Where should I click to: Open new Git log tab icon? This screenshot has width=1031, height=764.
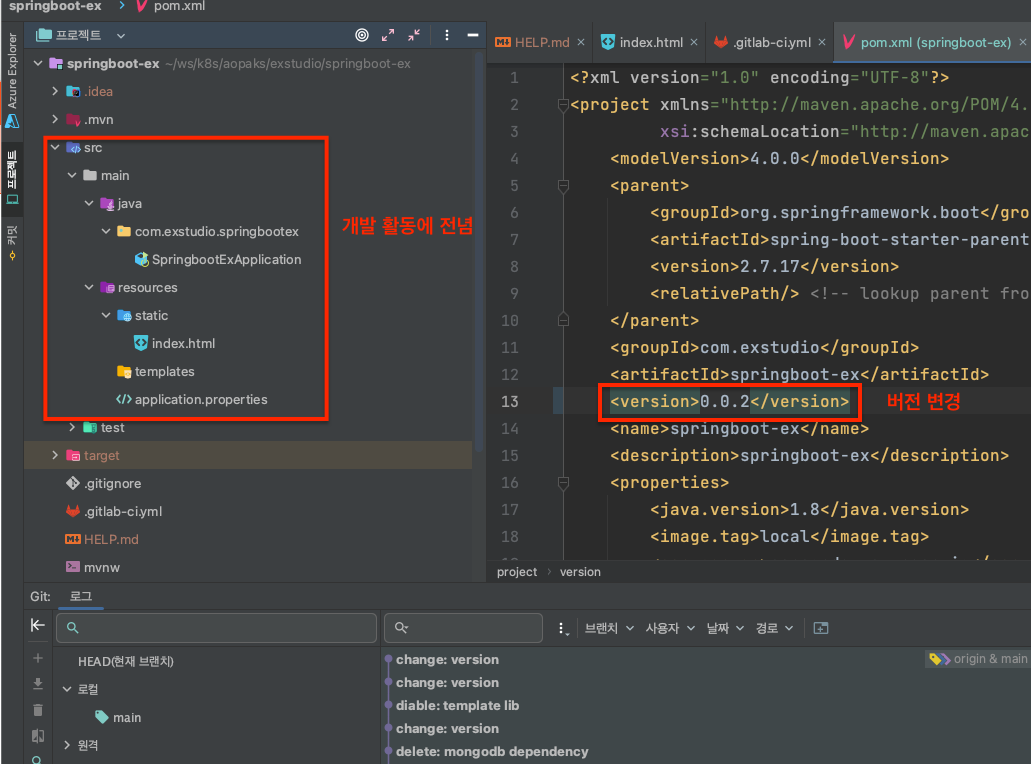(x=821, y=629)
